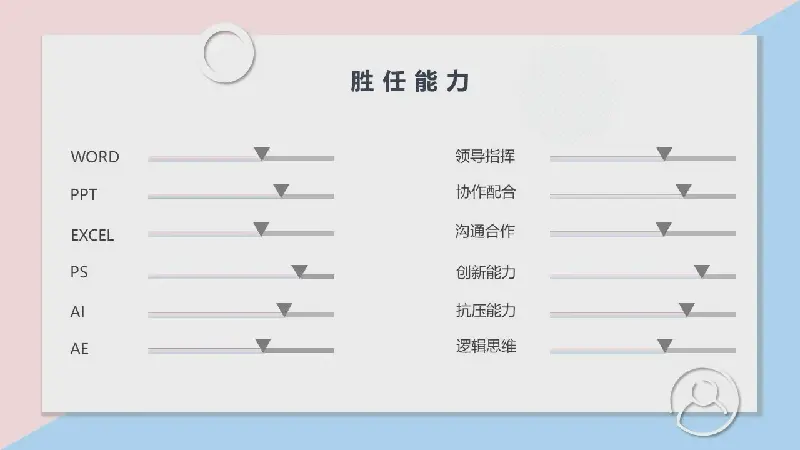The image size is (800, 450).
Task: Click the PPT slider triangle marker
Action: [281, 190]
